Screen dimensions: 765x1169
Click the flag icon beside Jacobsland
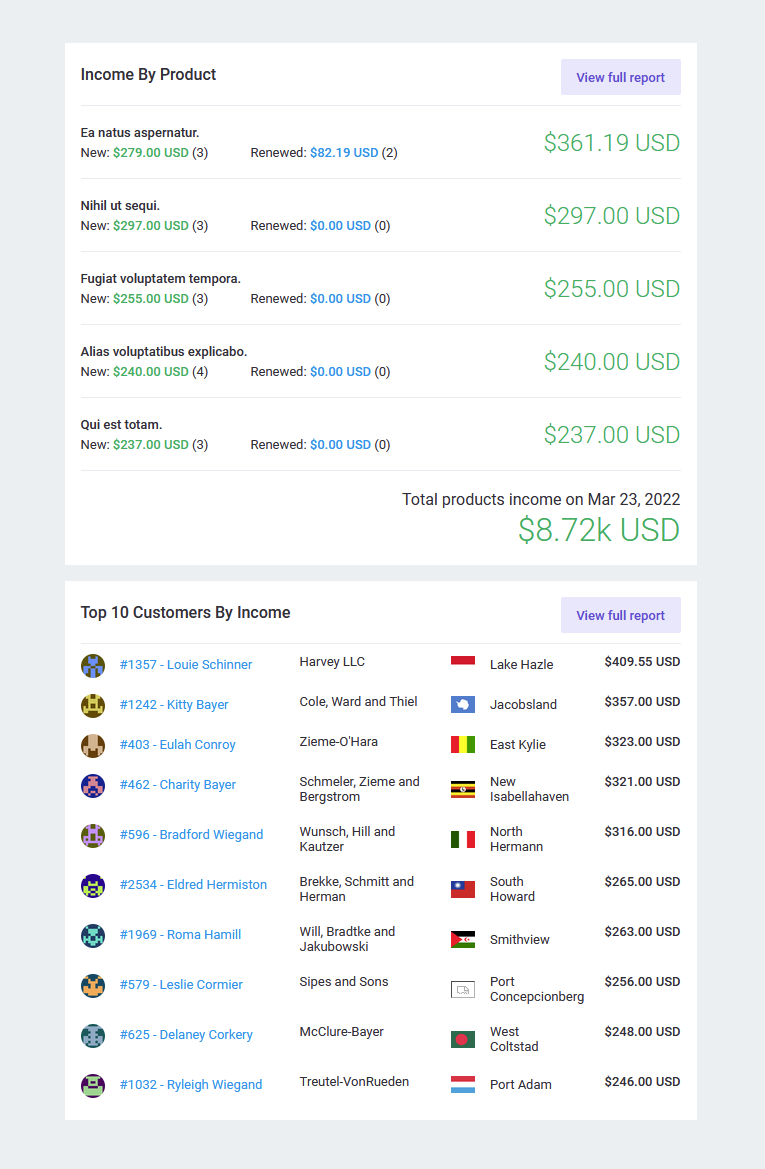pos(463,705)
